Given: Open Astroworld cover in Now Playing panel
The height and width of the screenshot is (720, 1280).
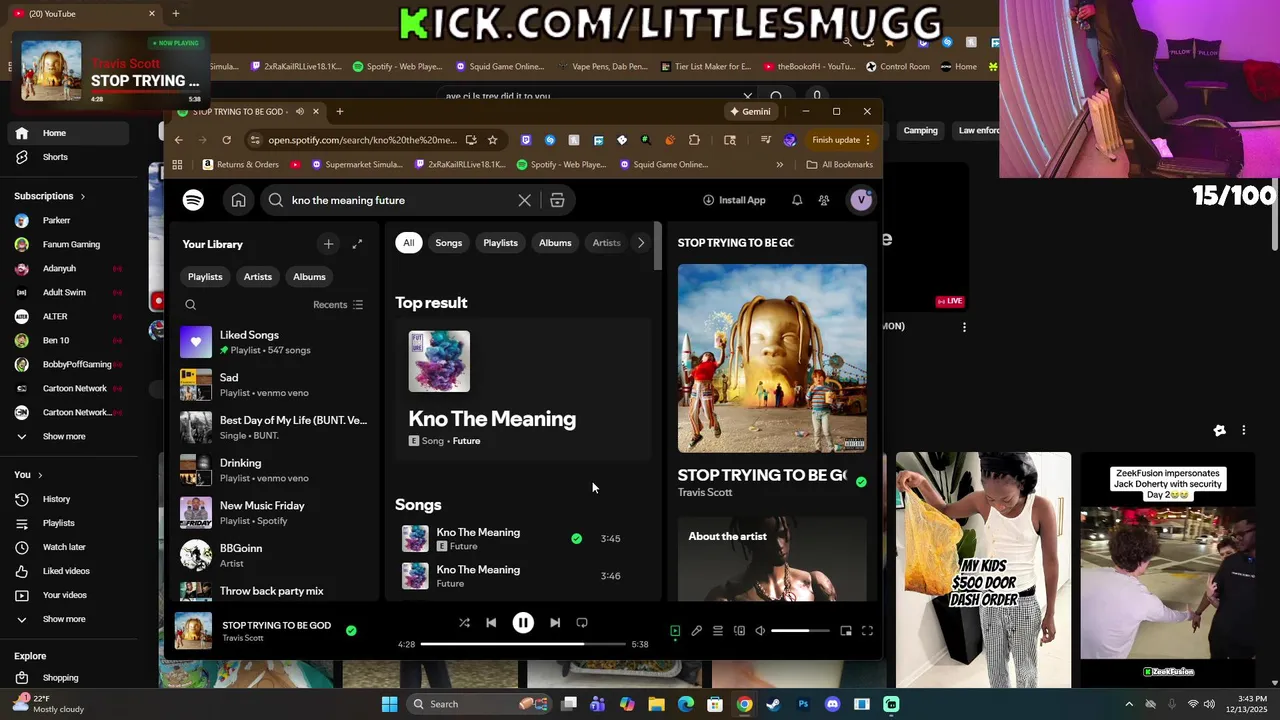Looking at the screenshot, I should pos(772,358).
